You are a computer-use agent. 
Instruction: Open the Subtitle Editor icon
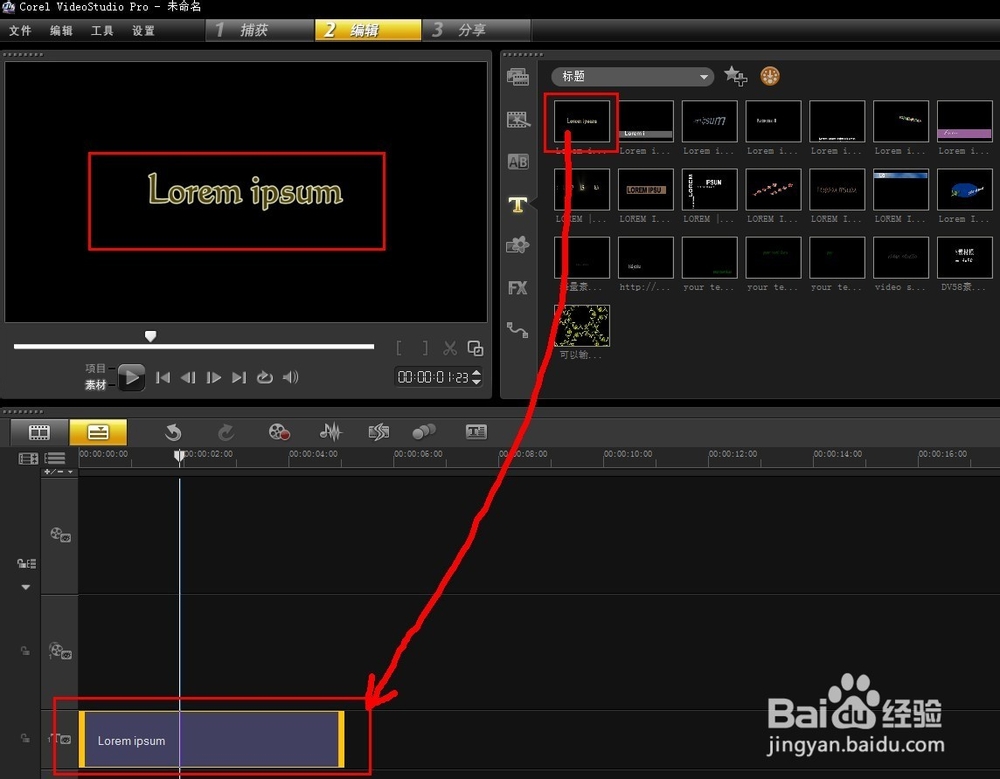[x=476, y=432]
